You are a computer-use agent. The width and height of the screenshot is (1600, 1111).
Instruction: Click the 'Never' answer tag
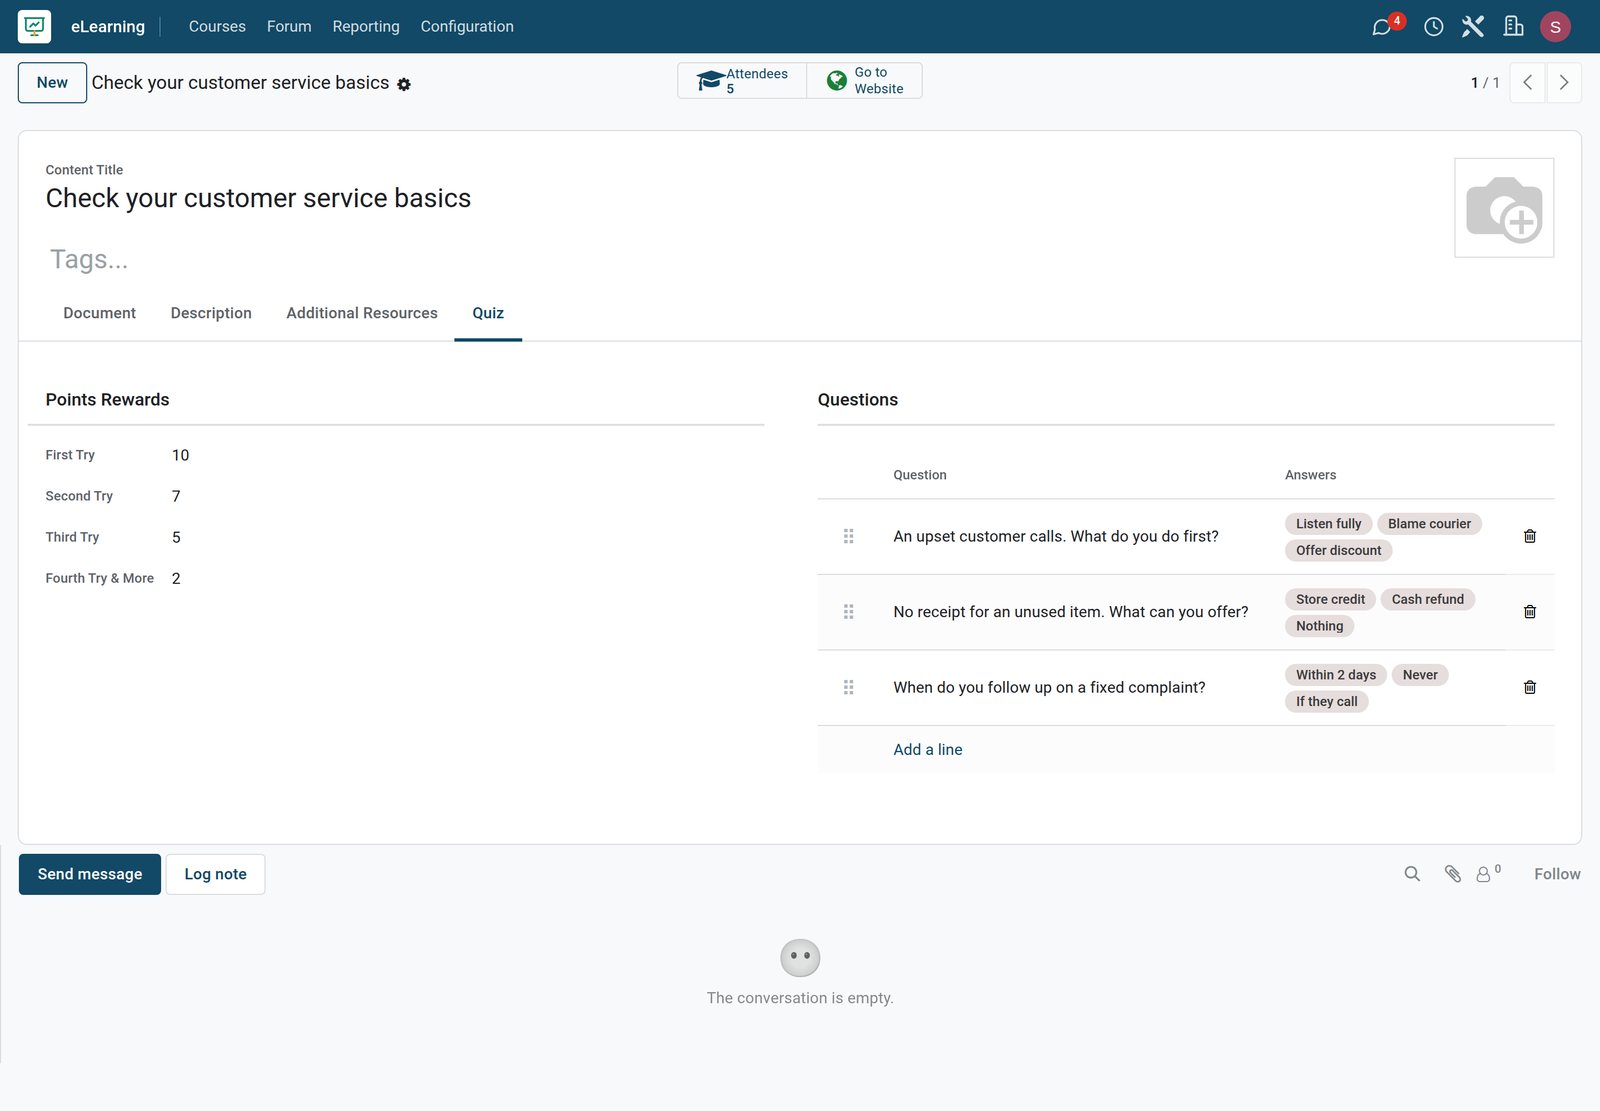coord(1420,675)
